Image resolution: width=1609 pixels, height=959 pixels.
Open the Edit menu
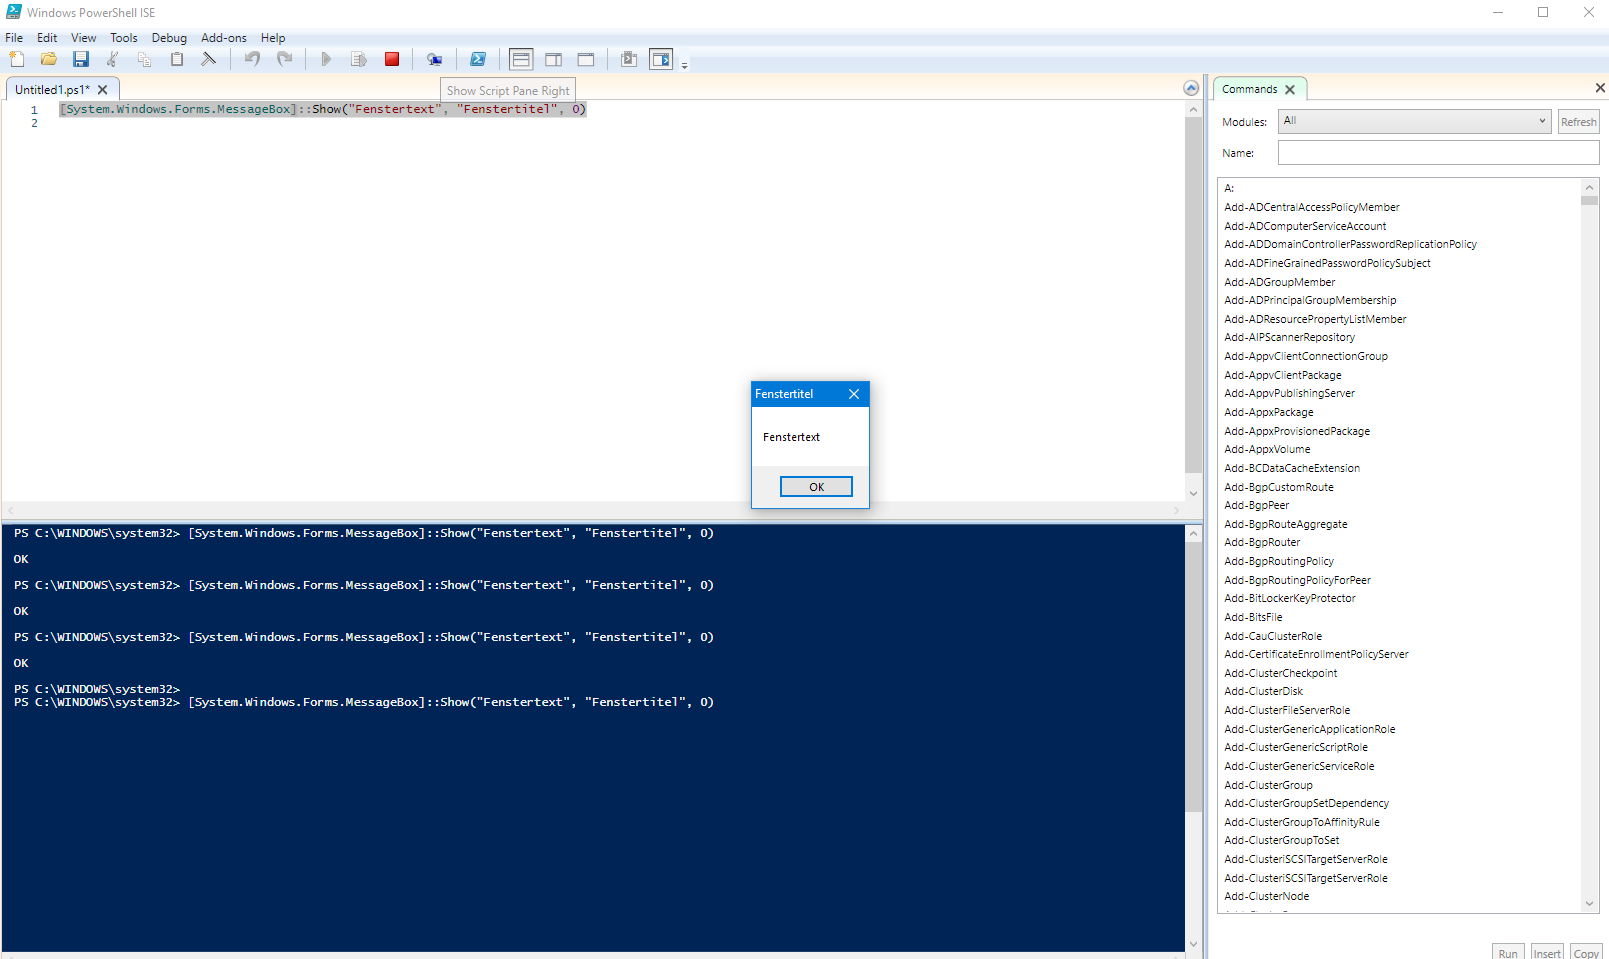tap(47, 38)
